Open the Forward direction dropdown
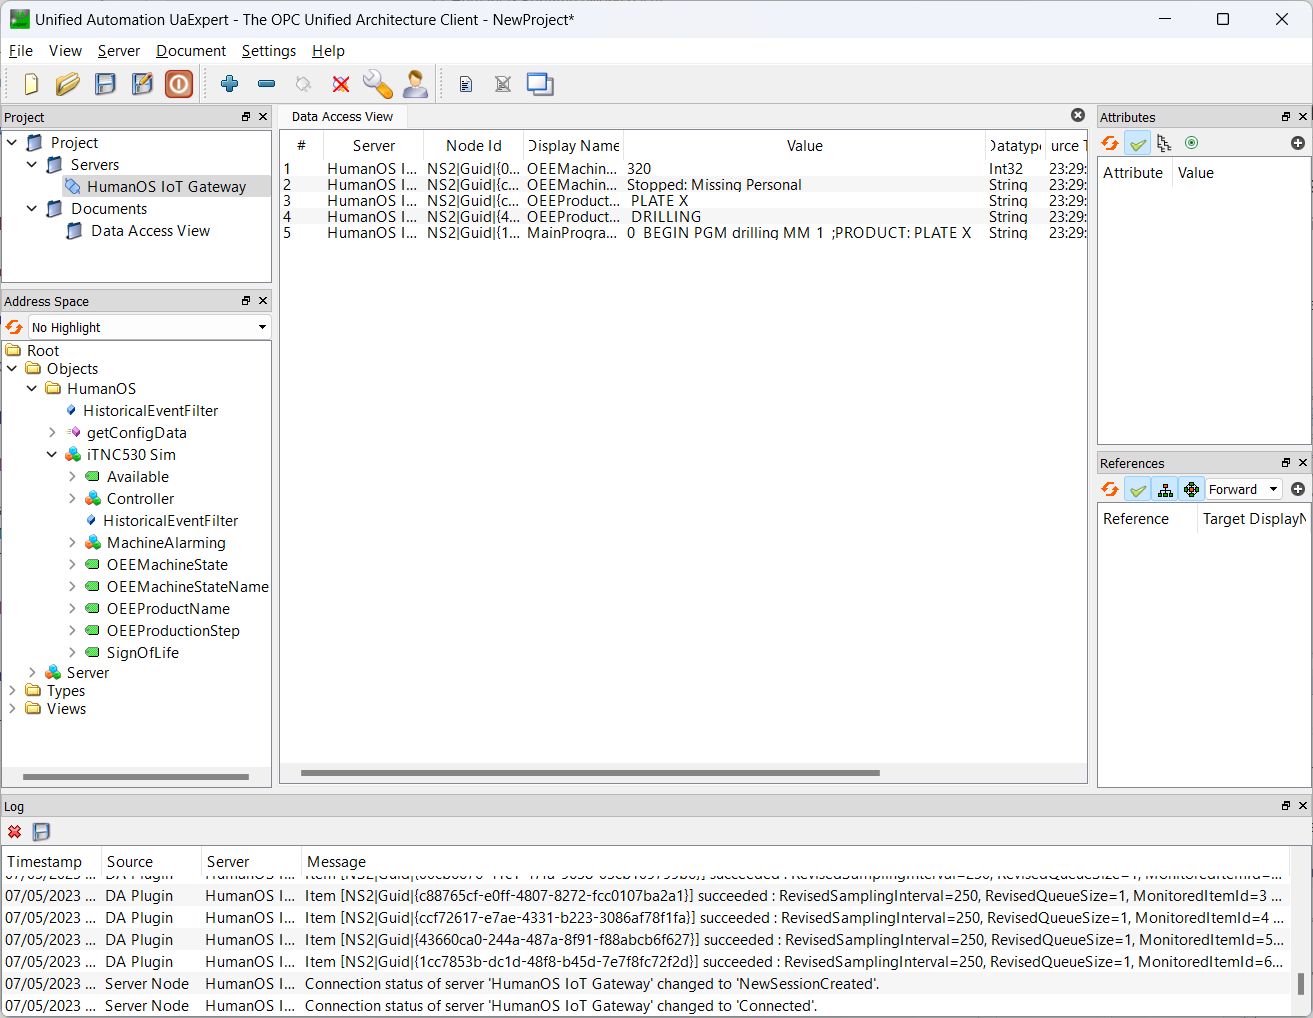Screen dimensions: 1313x1018 (1243, 489)
